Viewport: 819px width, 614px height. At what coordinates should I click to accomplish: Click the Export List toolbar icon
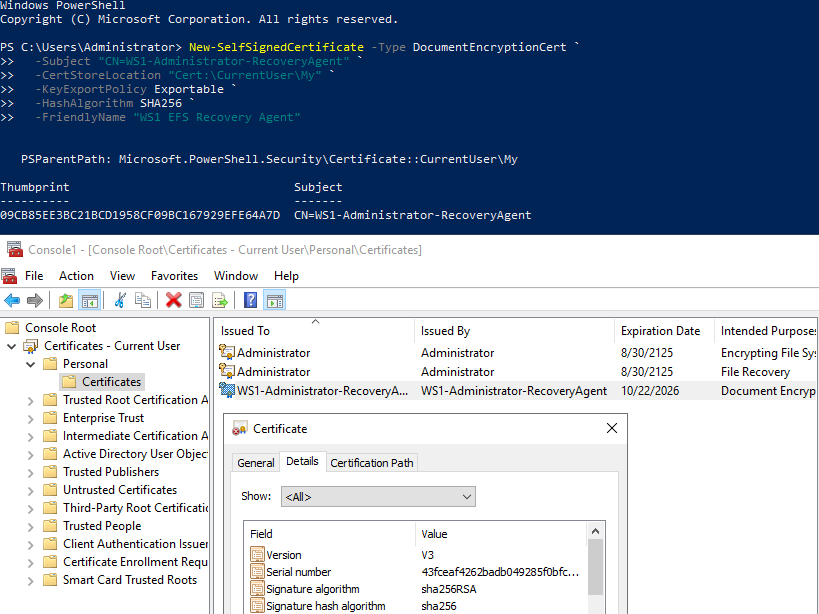(219, 300)
